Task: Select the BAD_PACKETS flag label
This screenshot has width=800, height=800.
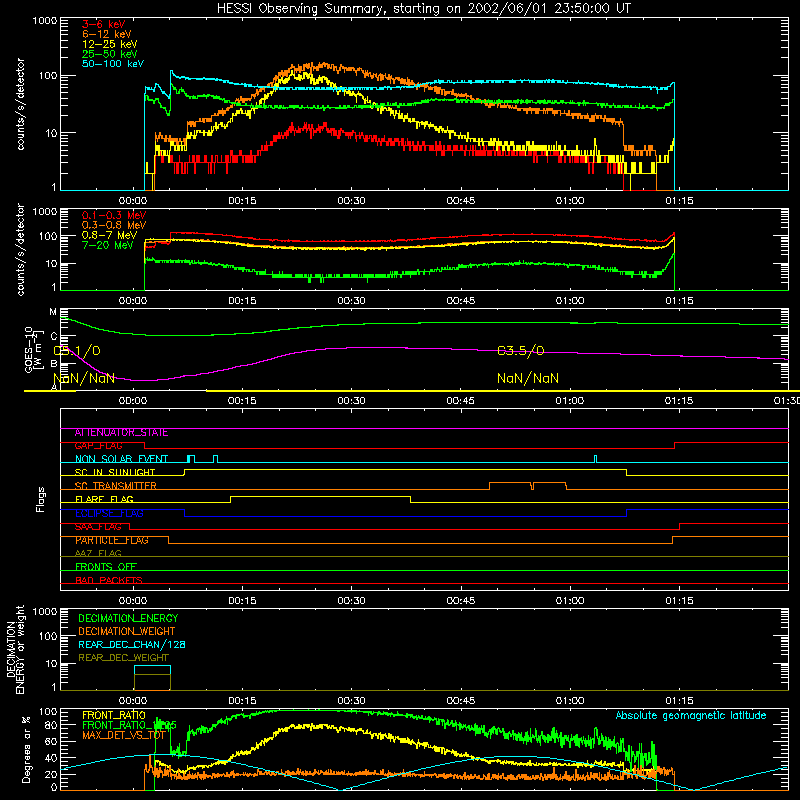Action: click(109, 580)
